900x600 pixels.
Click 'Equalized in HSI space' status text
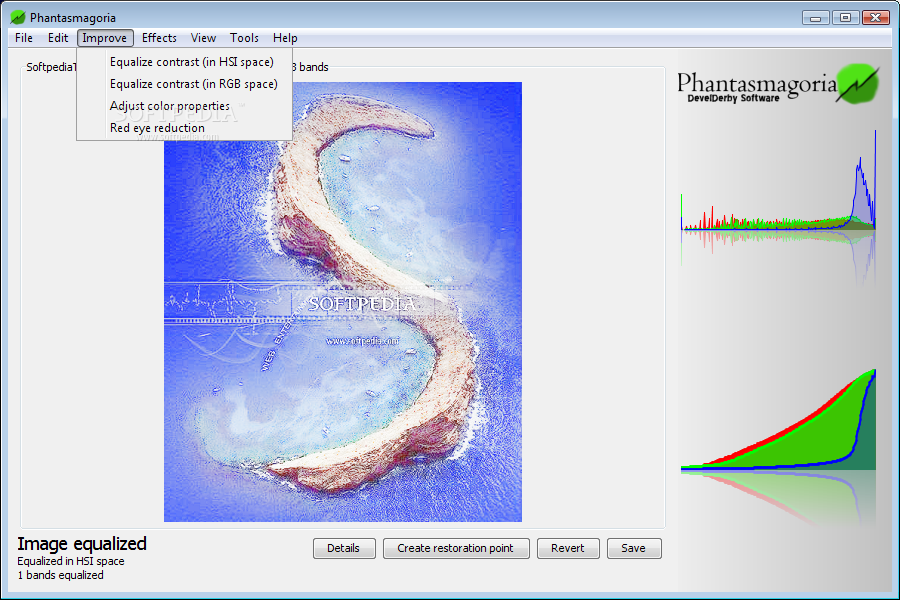click(x=71, y=562)
